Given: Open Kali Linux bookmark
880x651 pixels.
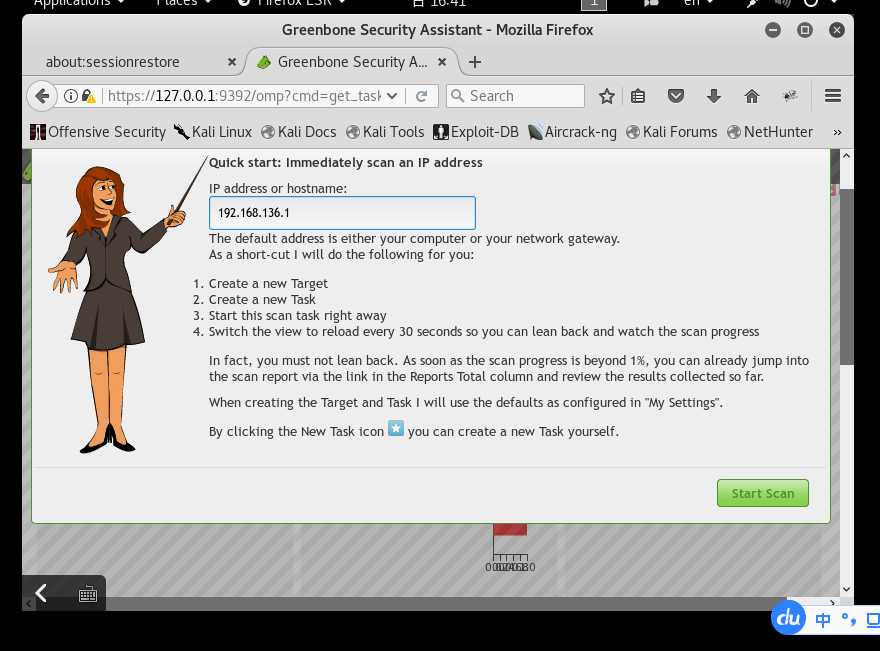Looking at the screenshot, I should pos(213,132).
